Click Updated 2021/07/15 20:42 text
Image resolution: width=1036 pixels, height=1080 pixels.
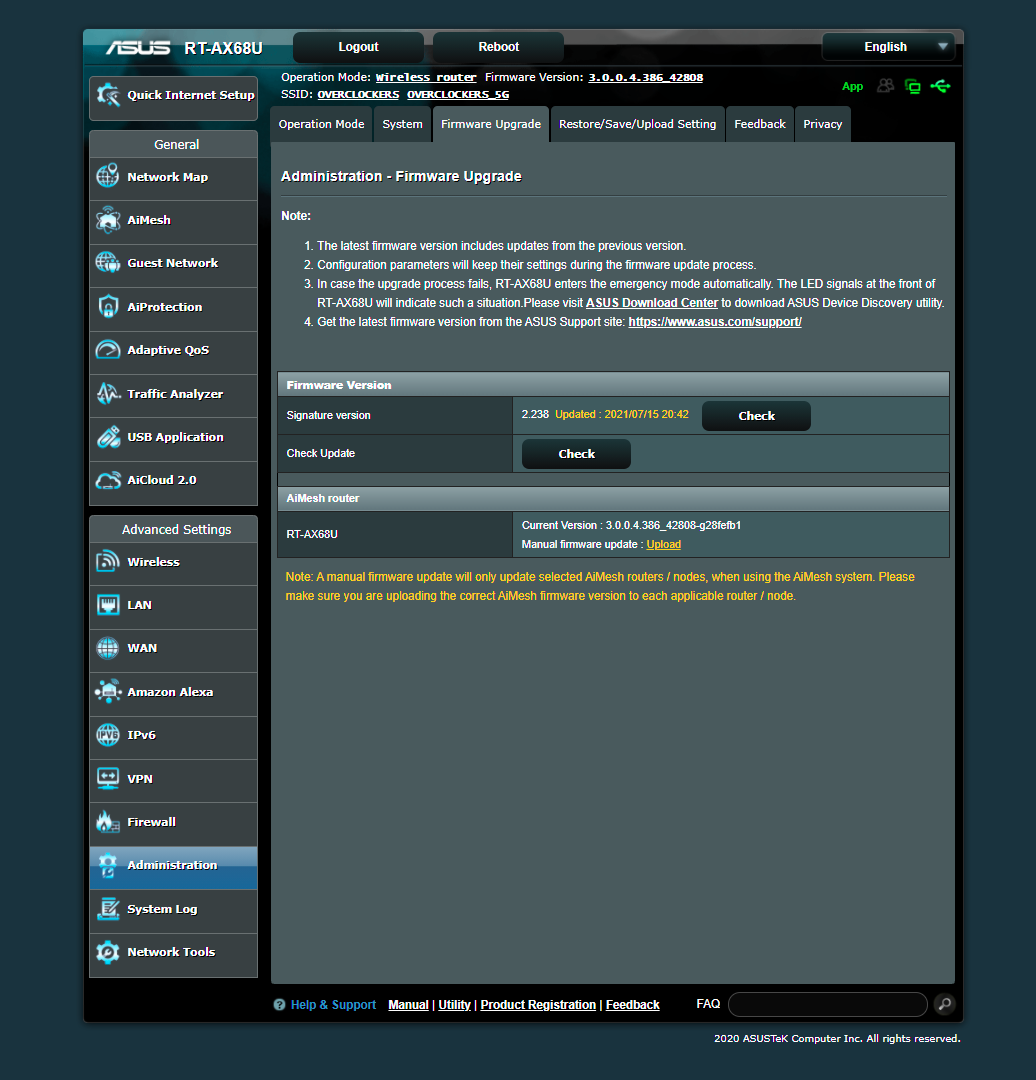621,414
